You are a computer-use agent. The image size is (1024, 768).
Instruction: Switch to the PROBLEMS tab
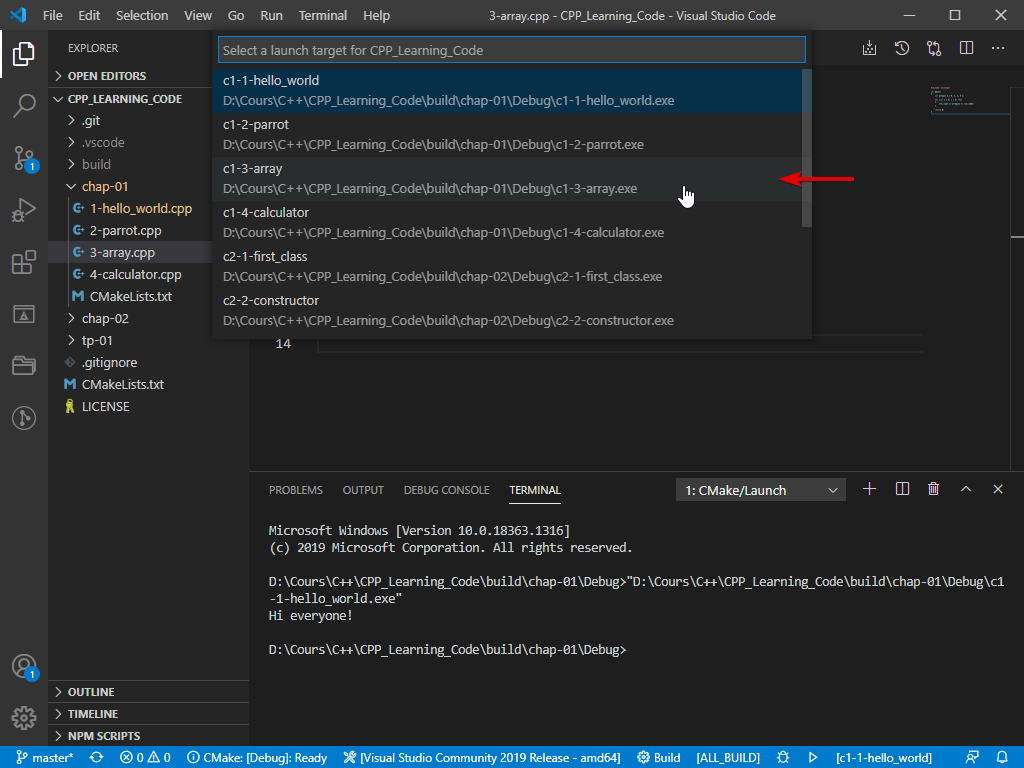[296, 490]
